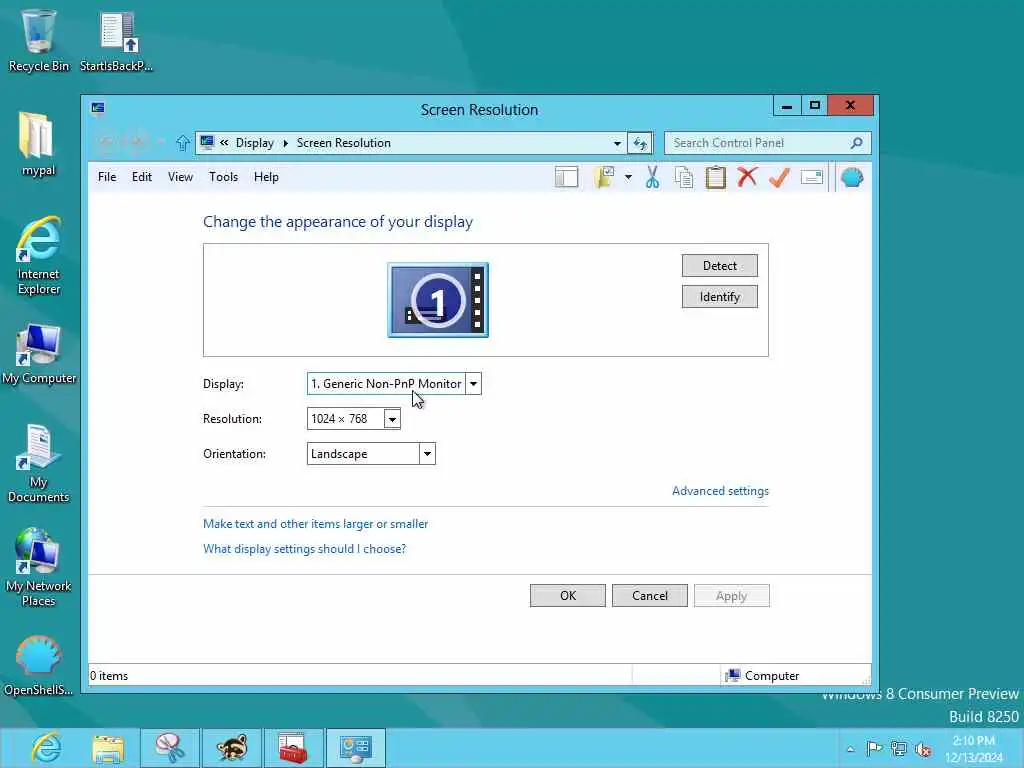Click the search magnifier icon
The image size is (1024, 768).
click(x=857, y=143)
